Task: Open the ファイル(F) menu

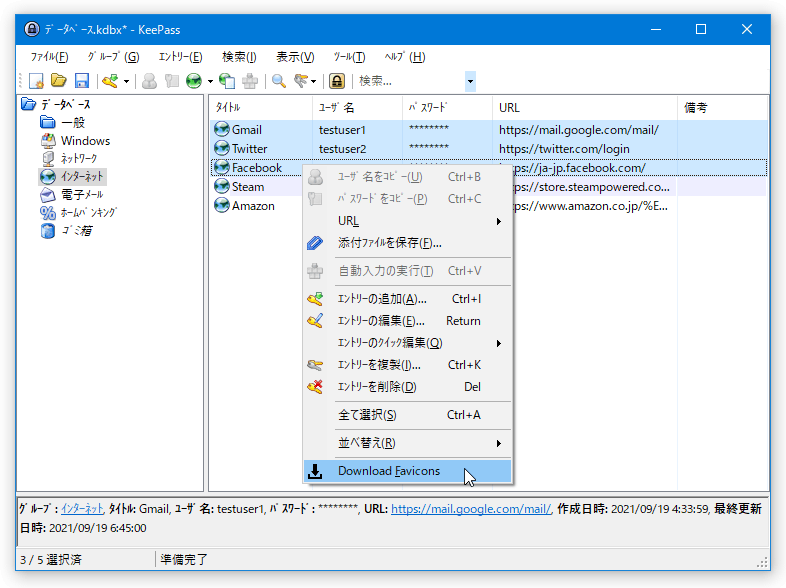Action: tap(49, 57)
